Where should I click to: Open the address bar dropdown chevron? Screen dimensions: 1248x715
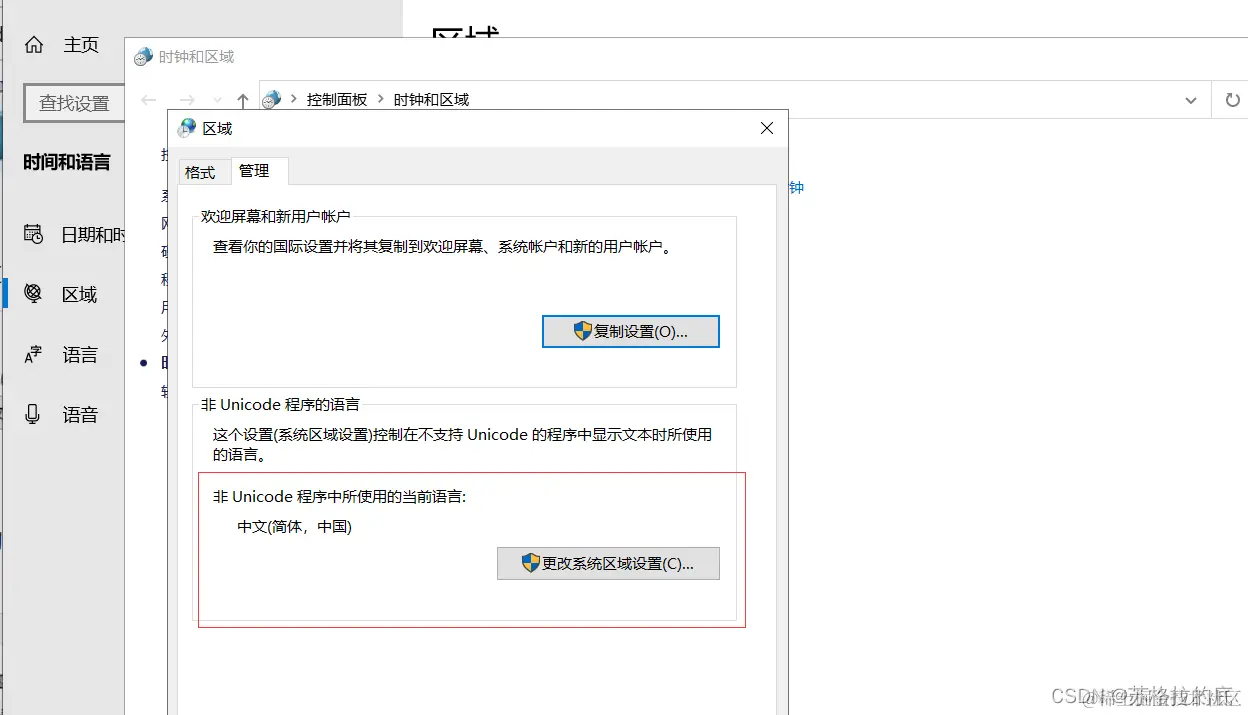point(1190,99)
